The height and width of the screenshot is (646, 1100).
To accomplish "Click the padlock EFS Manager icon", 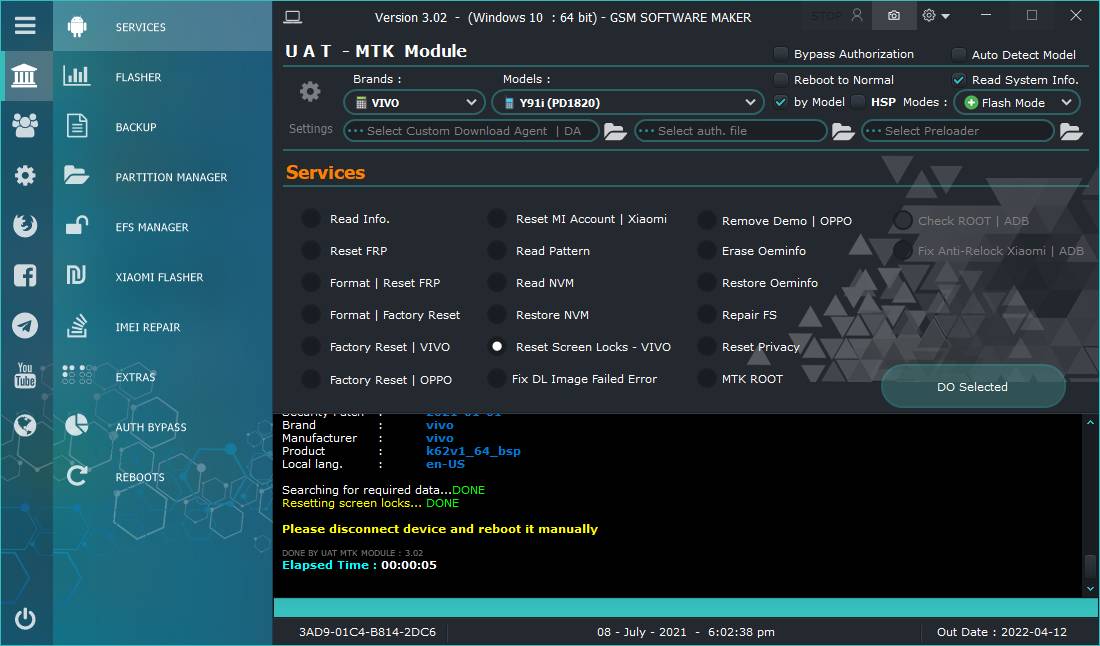I will point(76,225).
